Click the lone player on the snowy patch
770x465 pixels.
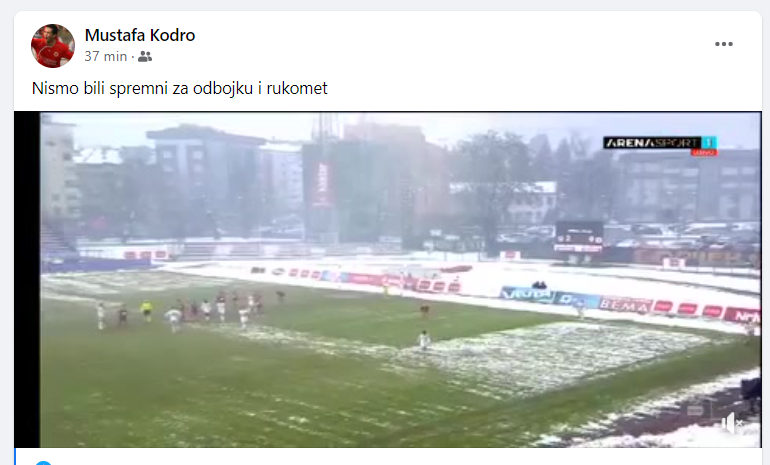424,340
